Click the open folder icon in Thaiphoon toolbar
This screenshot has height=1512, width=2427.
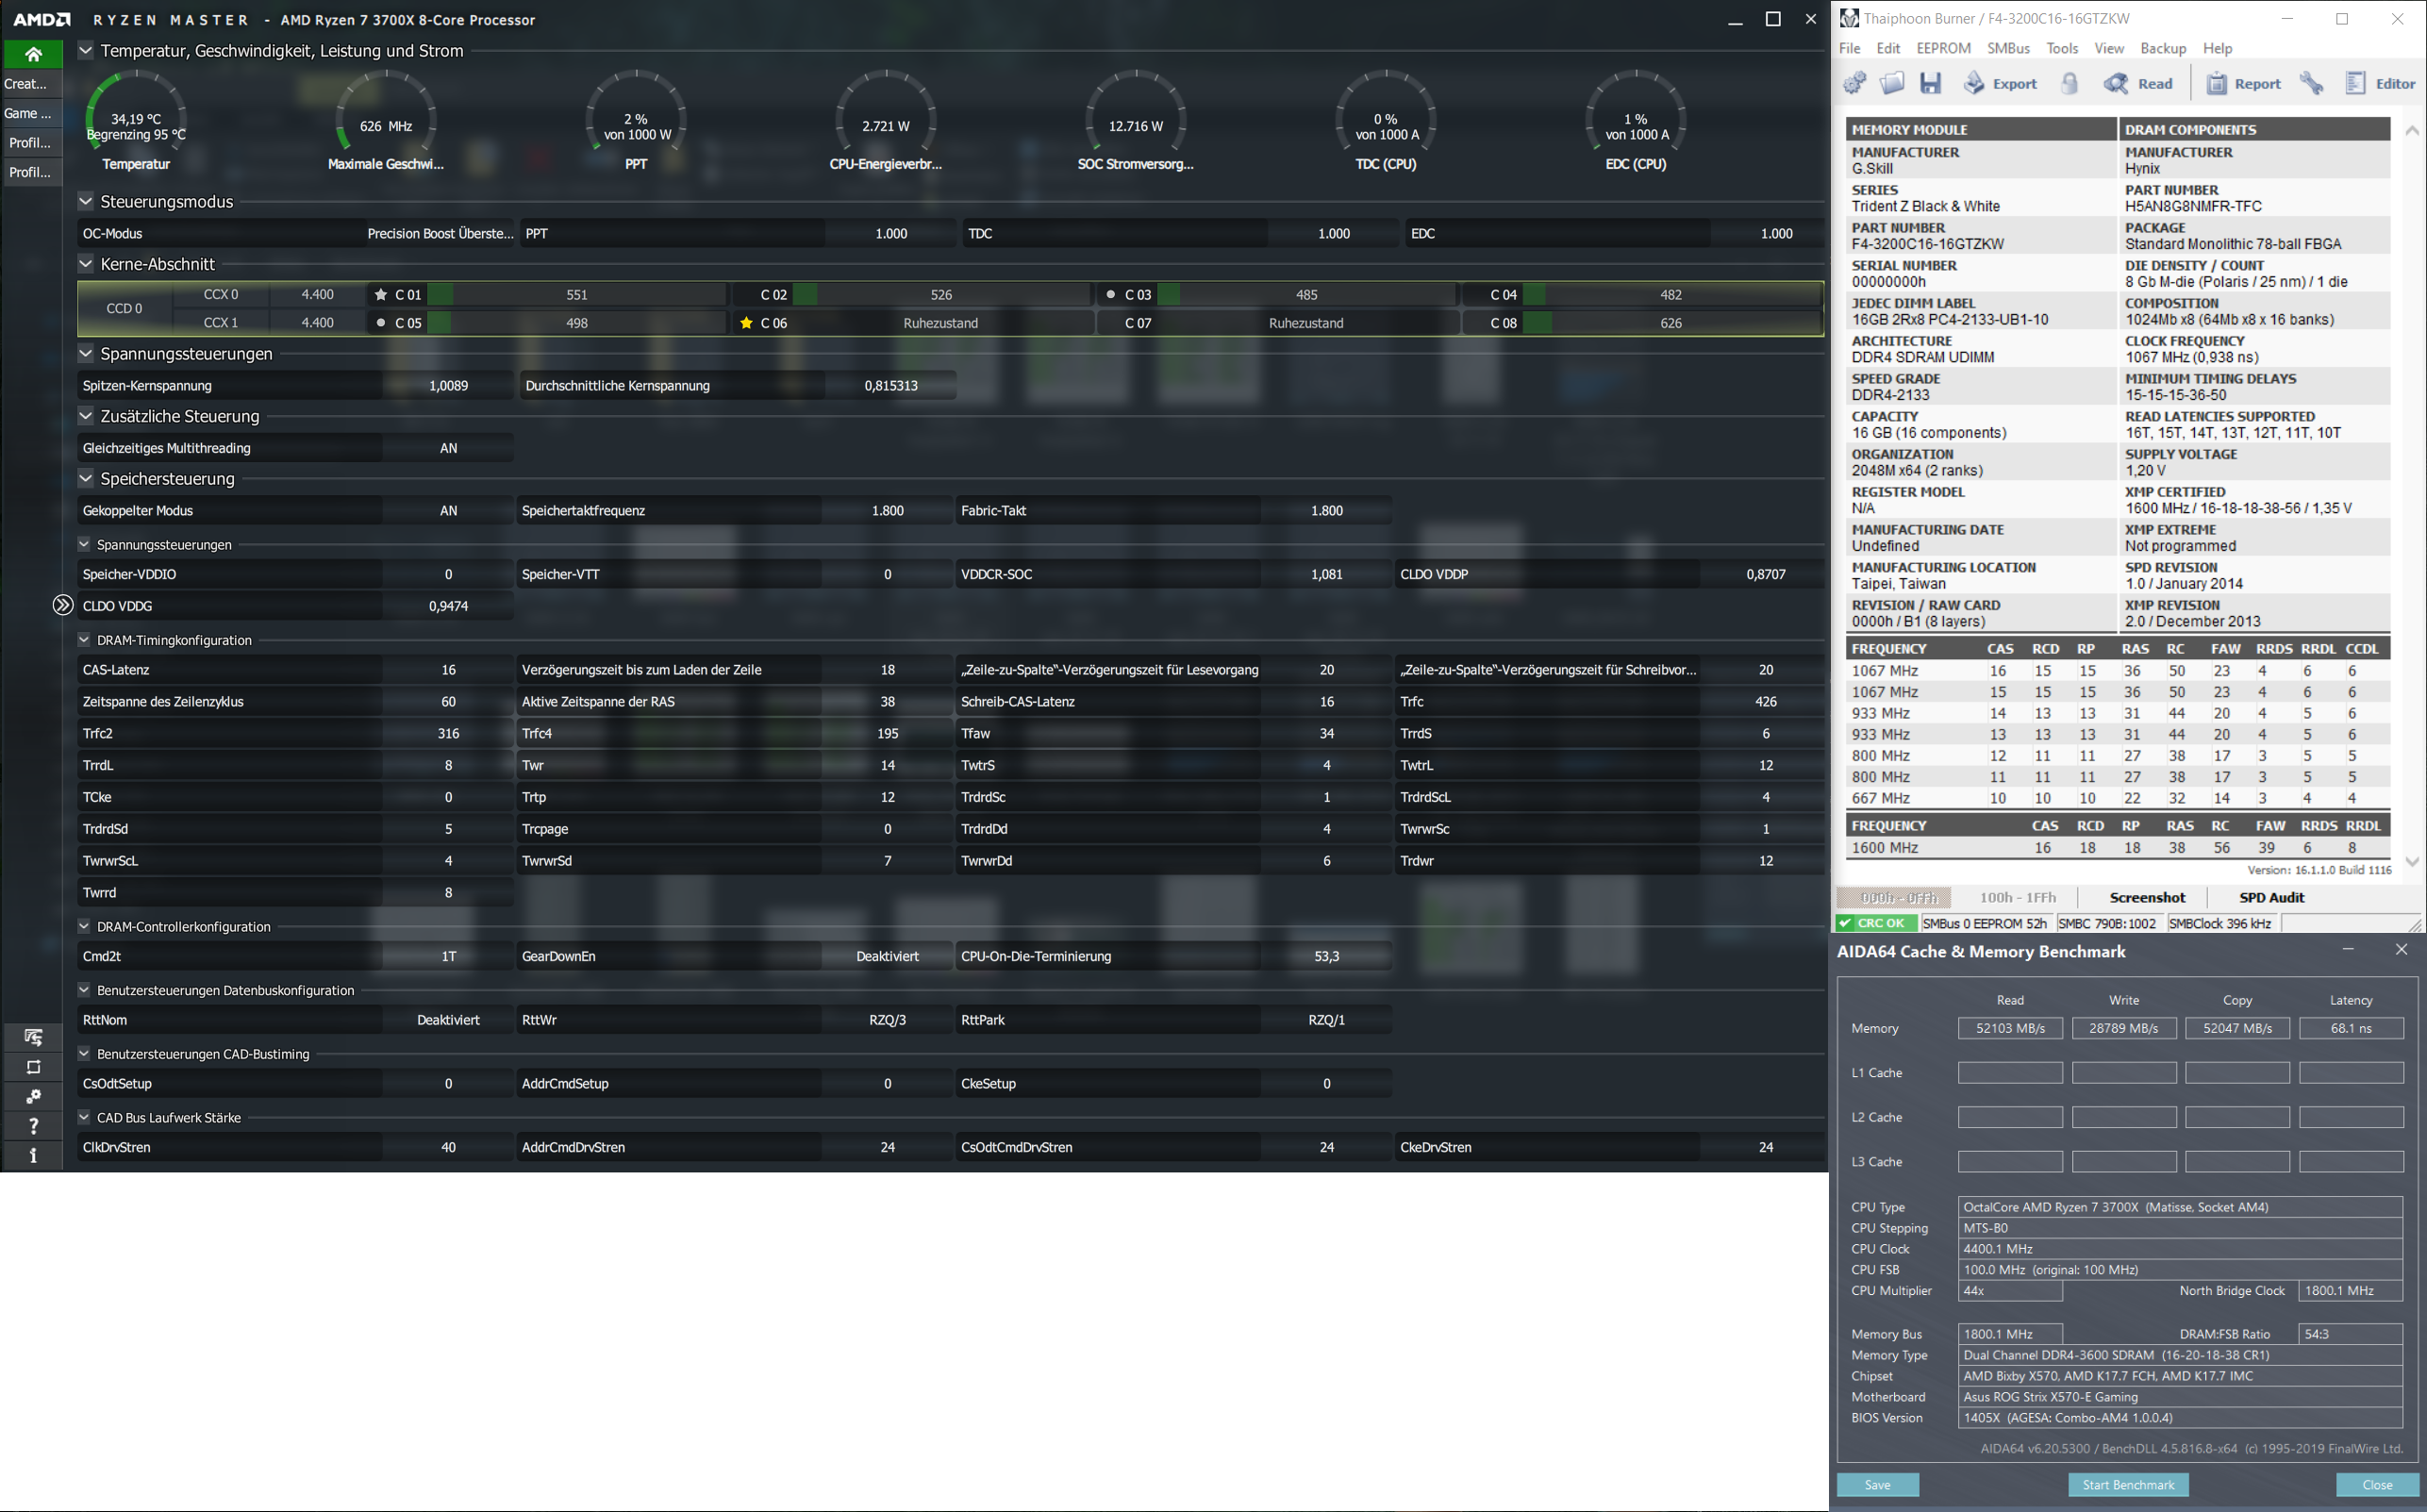coord(1892,84)
